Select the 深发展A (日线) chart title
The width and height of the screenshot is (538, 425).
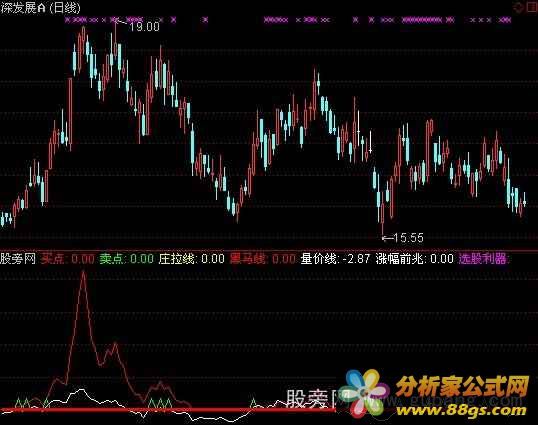coord(40,8)
